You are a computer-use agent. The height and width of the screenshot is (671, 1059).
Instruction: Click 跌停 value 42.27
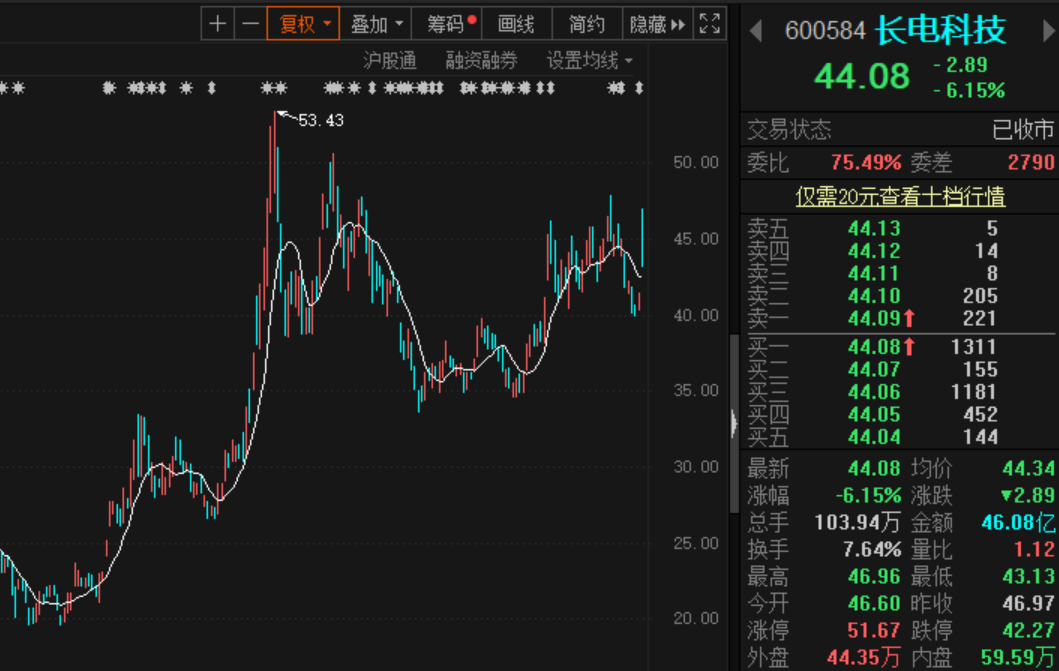tap(1029, 630)
